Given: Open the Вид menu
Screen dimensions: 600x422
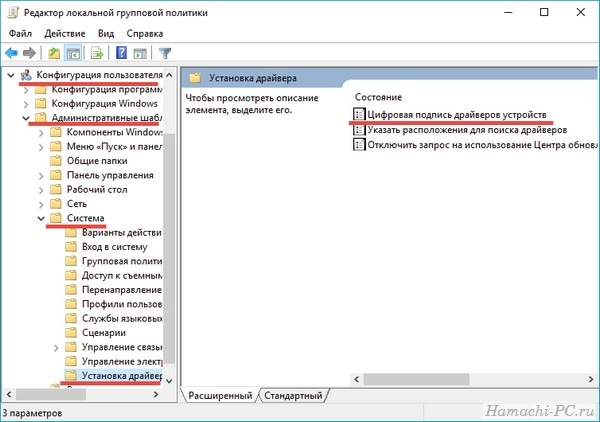Looking at the screenshot, I should [x=106, y=33].
